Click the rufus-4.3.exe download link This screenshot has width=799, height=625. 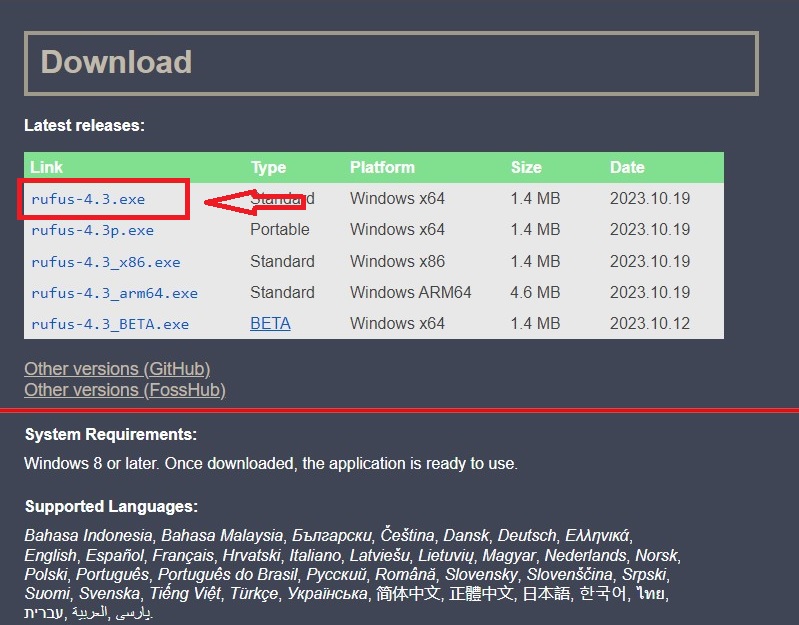pos(88,199)
